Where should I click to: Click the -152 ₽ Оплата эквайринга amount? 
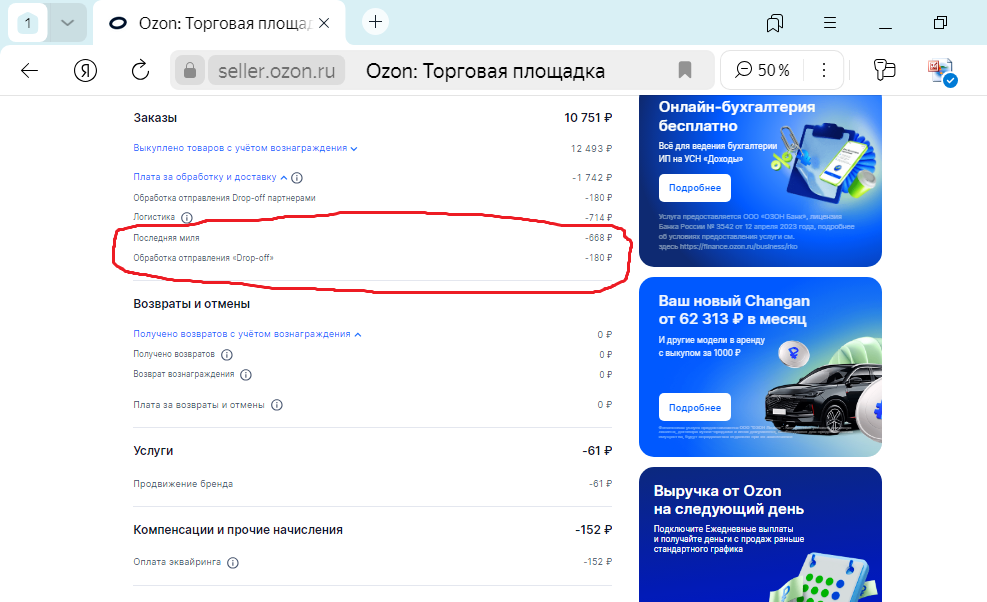tap(597, 561)
